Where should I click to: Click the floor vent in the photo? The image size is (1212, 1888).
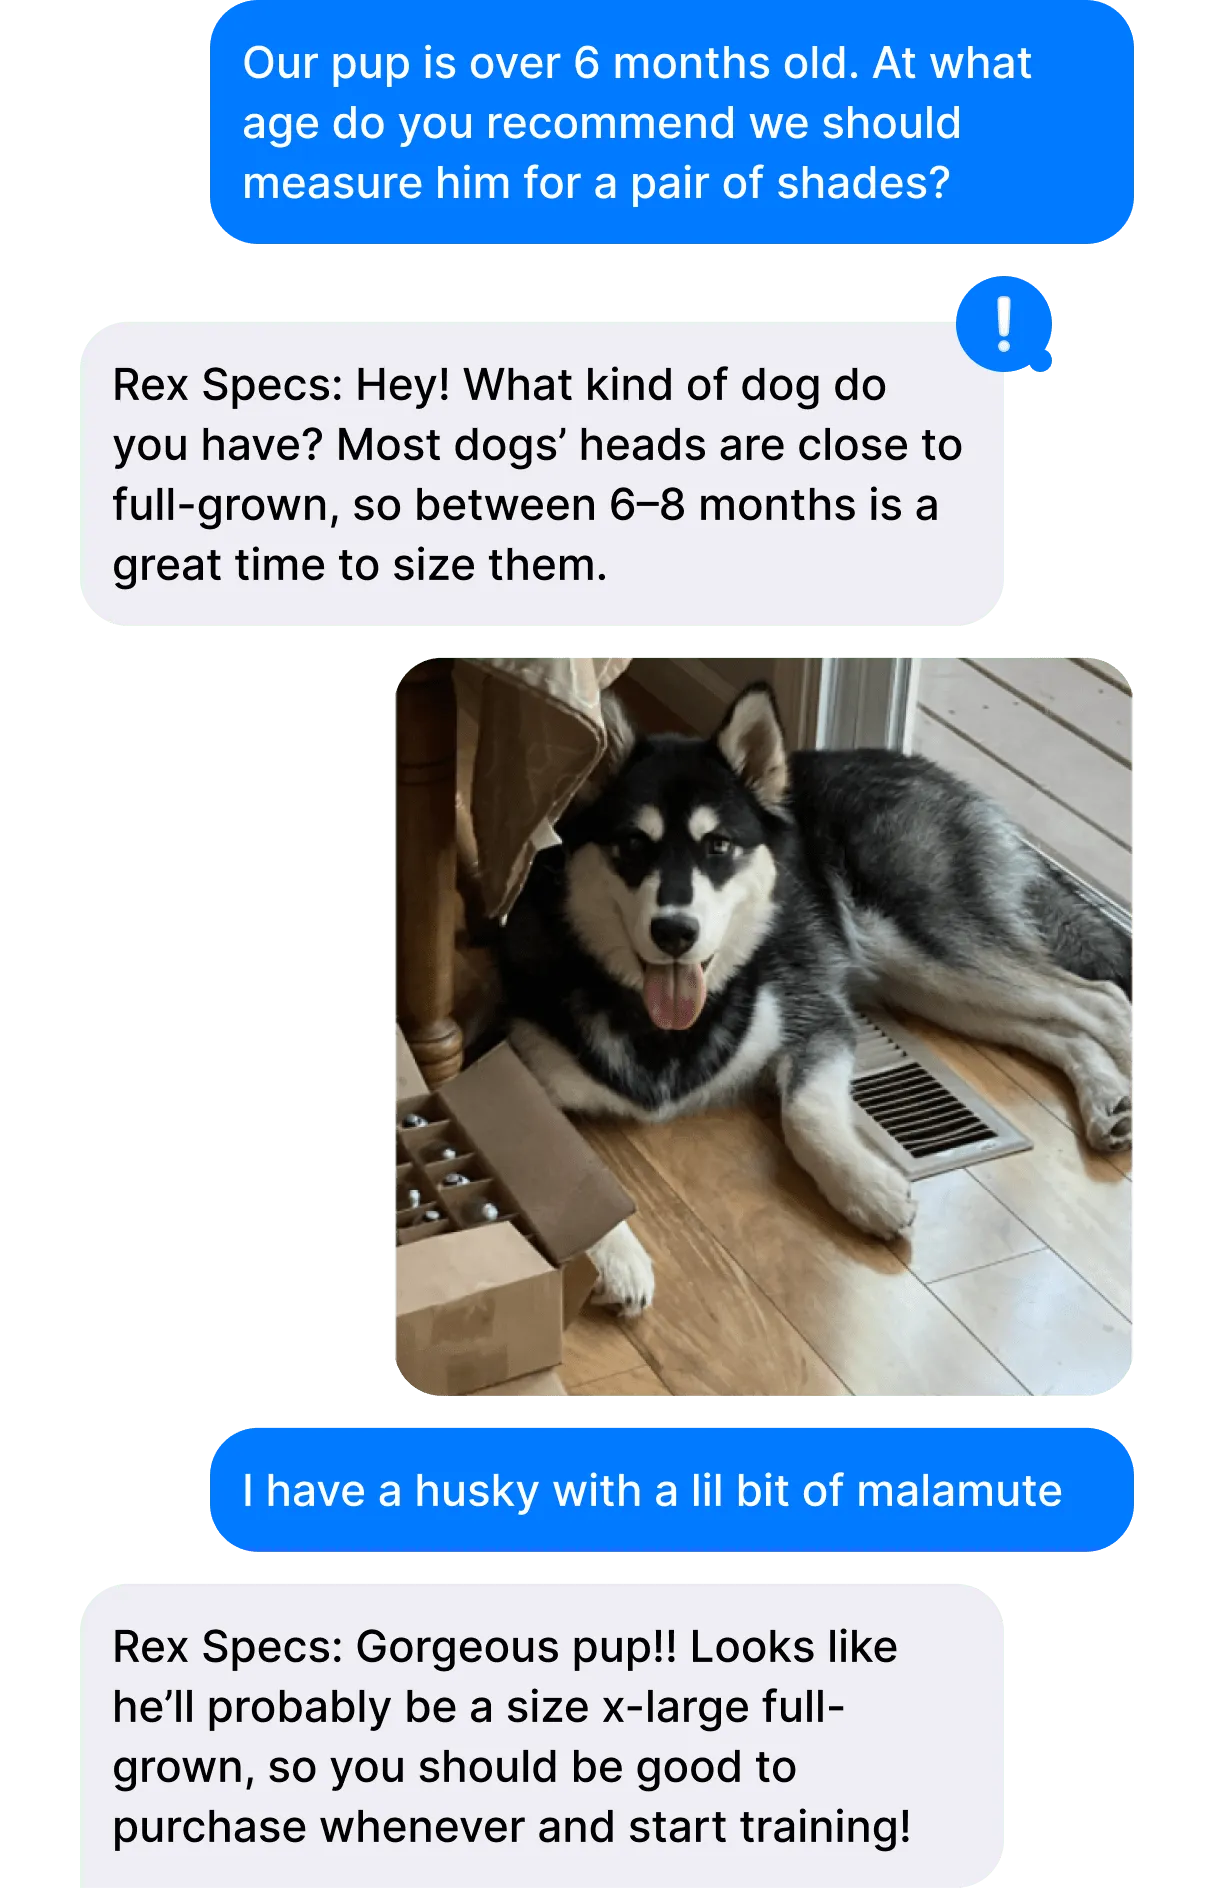click(x=920, y=1105)
